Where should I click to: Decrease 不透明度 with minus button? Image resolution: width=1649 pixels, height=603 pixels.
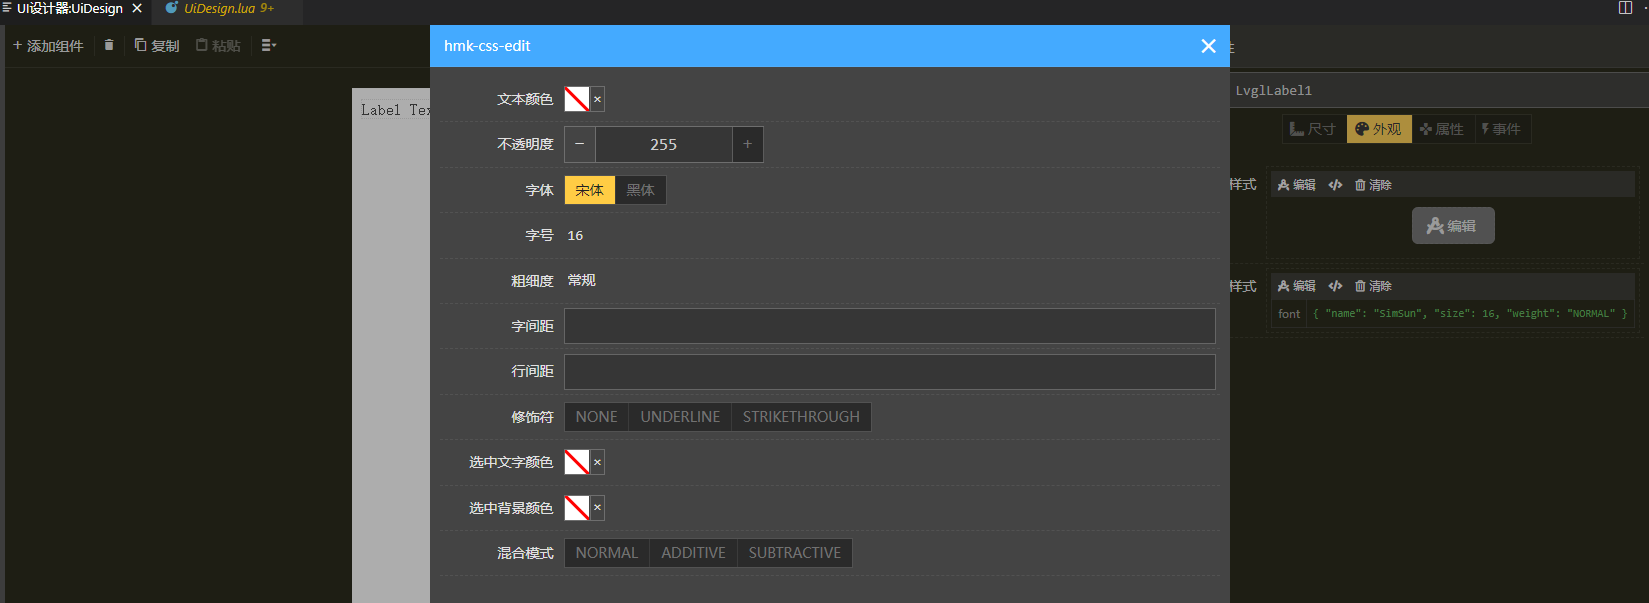pos(580,144)
